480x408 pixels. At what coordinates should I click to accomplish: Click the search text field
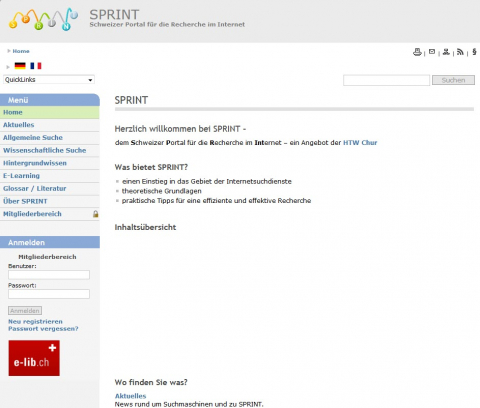tap(386, 80)
